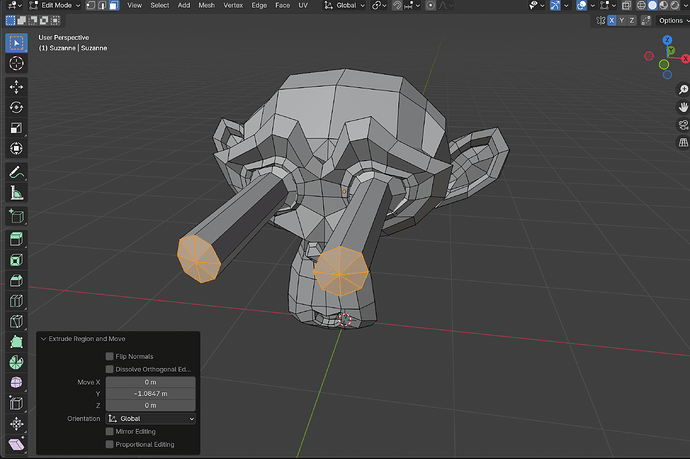Select the Annotate pencil tool
This screenshot has width=690, height=459.
click(x=16, y=173)
